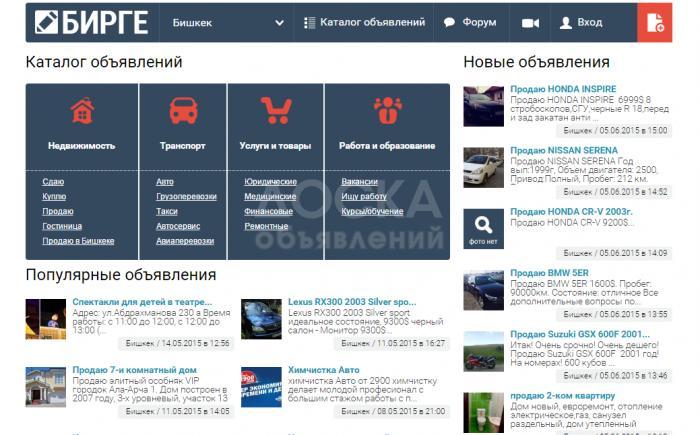
Task: Open the Недвижимость house icon category
Action: pos(81,110)
